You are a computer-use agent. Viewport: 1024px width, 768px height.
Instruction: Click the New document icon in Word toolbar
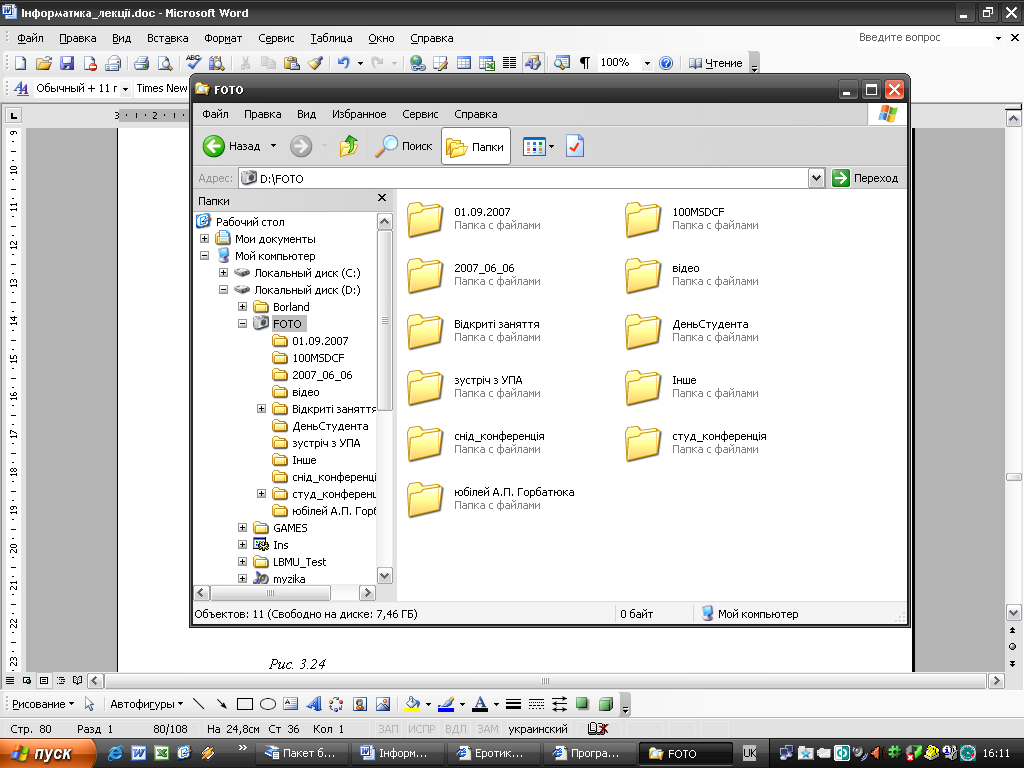coord(20,63)
